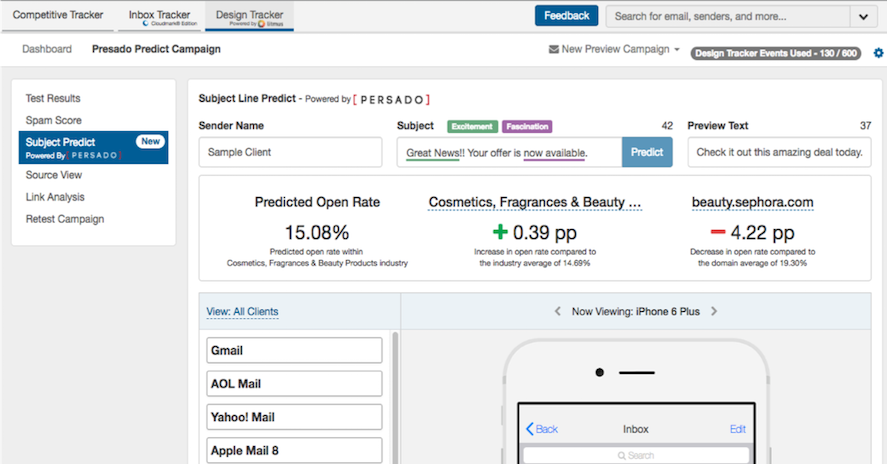Click the Preview Text input field
Image resolution: width=887 pixels, height=464 pixels.
pyautogui.click(x=780, y=152)
